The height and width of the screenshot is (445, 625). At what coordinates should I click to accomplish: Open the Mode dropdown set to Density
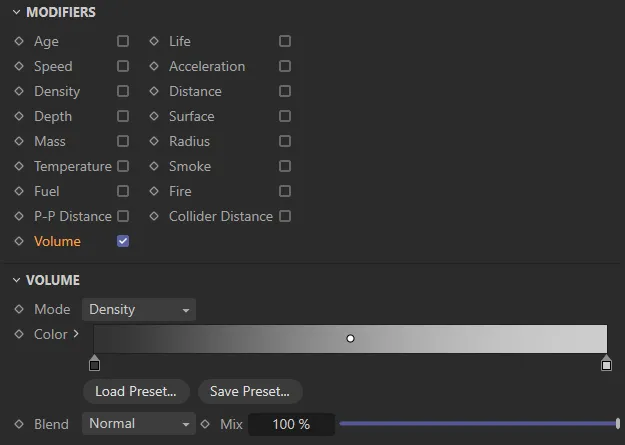tap(139, 310)
